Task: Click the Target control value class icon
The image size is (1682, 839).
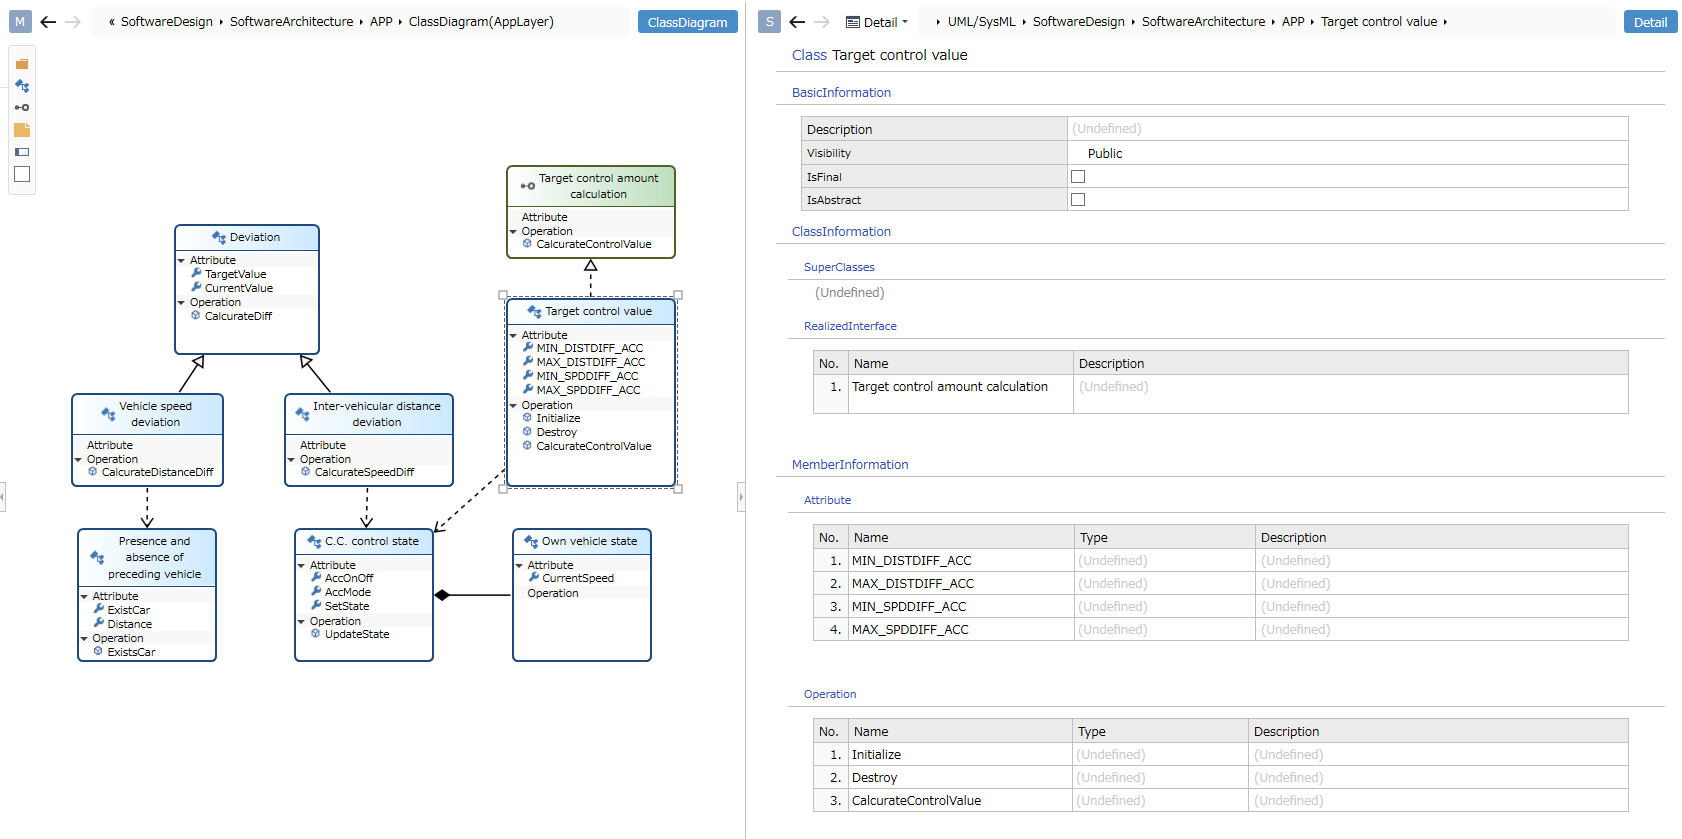Action: 535,312
